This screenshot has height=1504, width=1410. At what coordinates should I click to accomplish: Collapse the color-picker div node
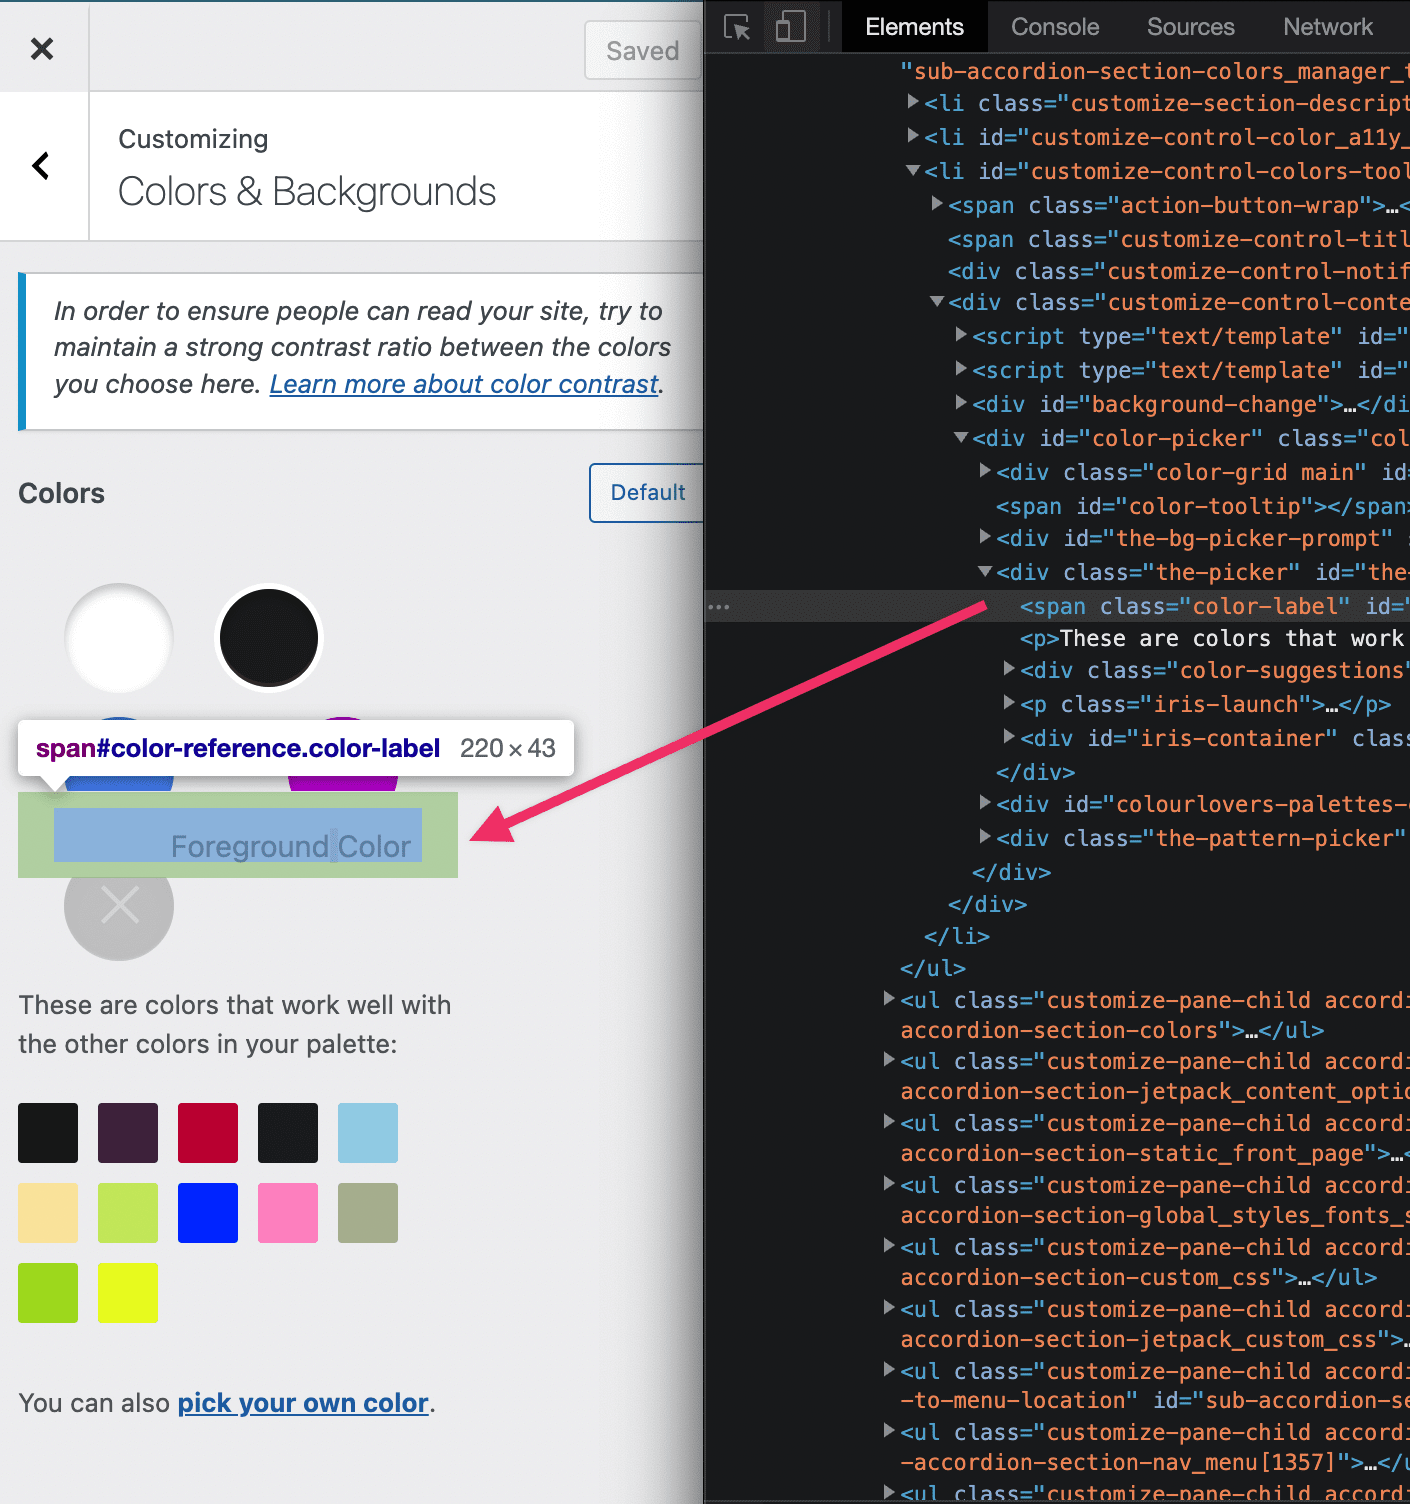click(960, 437)
